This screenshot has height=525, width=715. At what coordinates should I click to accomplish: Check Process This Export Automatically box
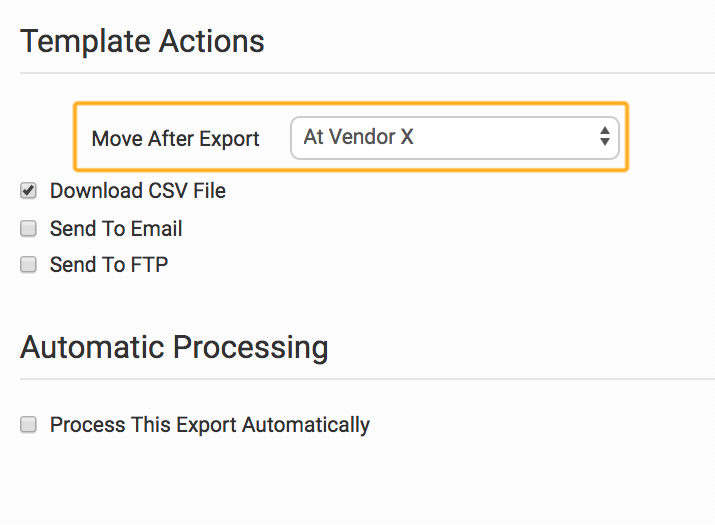(x=29, y=425)
